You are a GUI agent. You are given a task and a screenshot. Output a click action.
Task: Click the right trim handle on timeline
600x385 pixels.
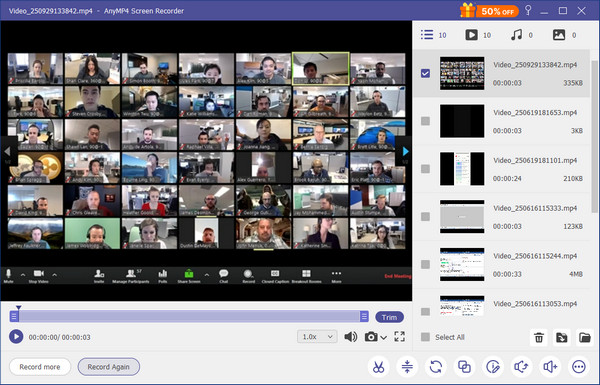click(364, 316)
